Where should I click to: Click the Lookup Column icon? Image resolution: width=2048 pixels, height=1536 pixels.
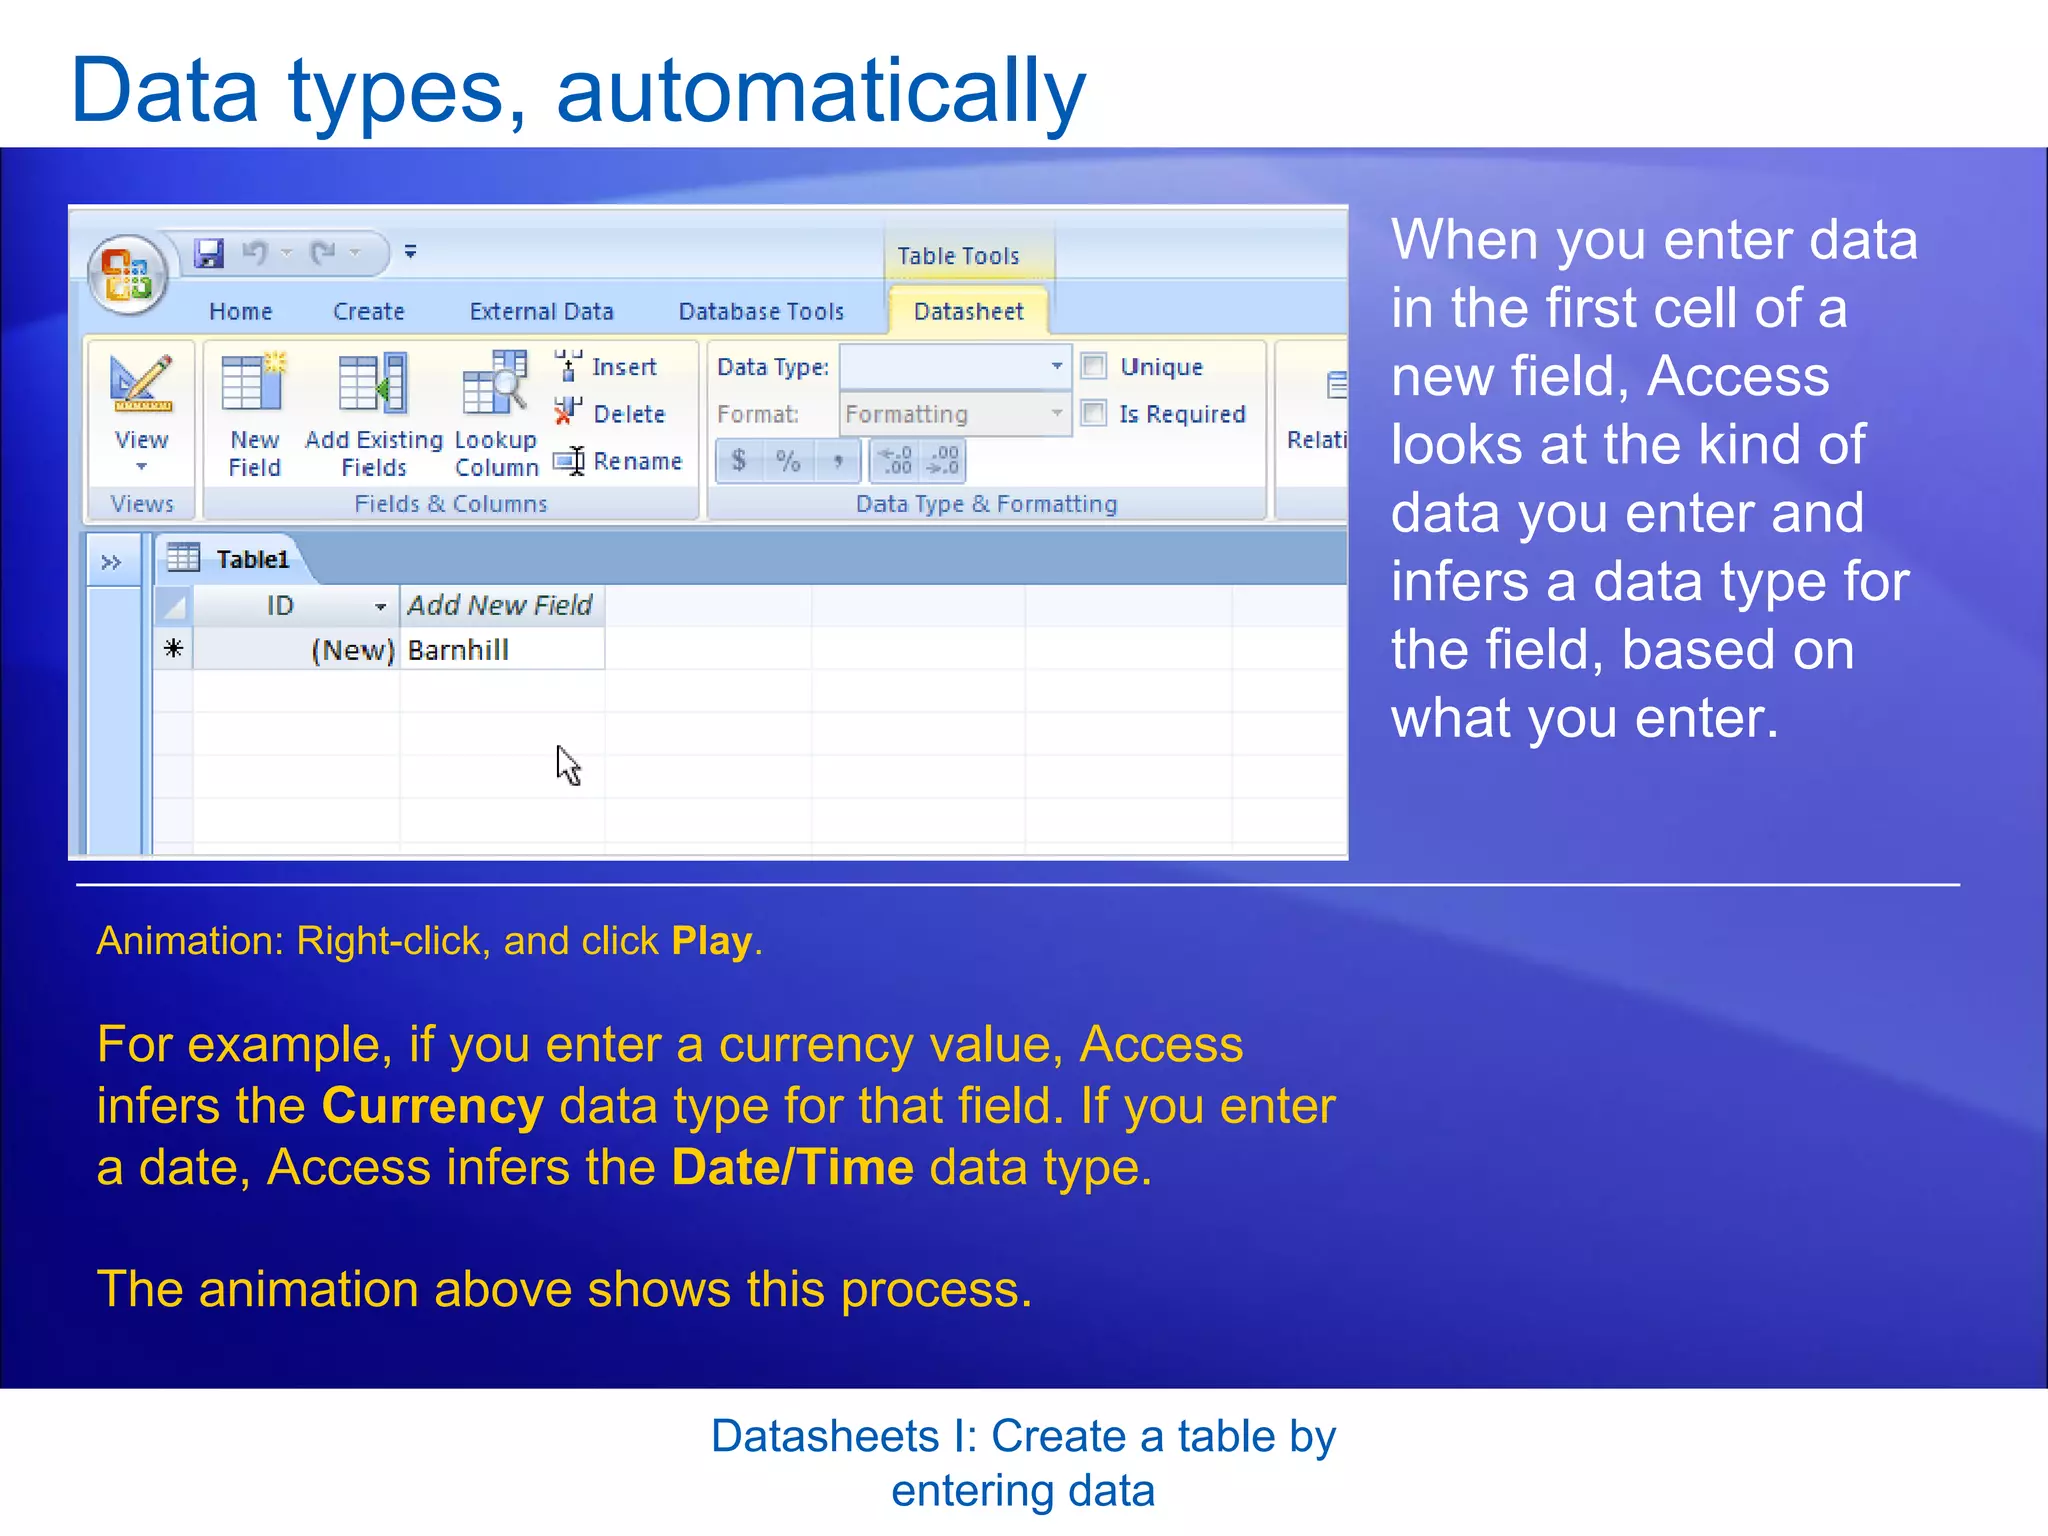coord(495,382)
